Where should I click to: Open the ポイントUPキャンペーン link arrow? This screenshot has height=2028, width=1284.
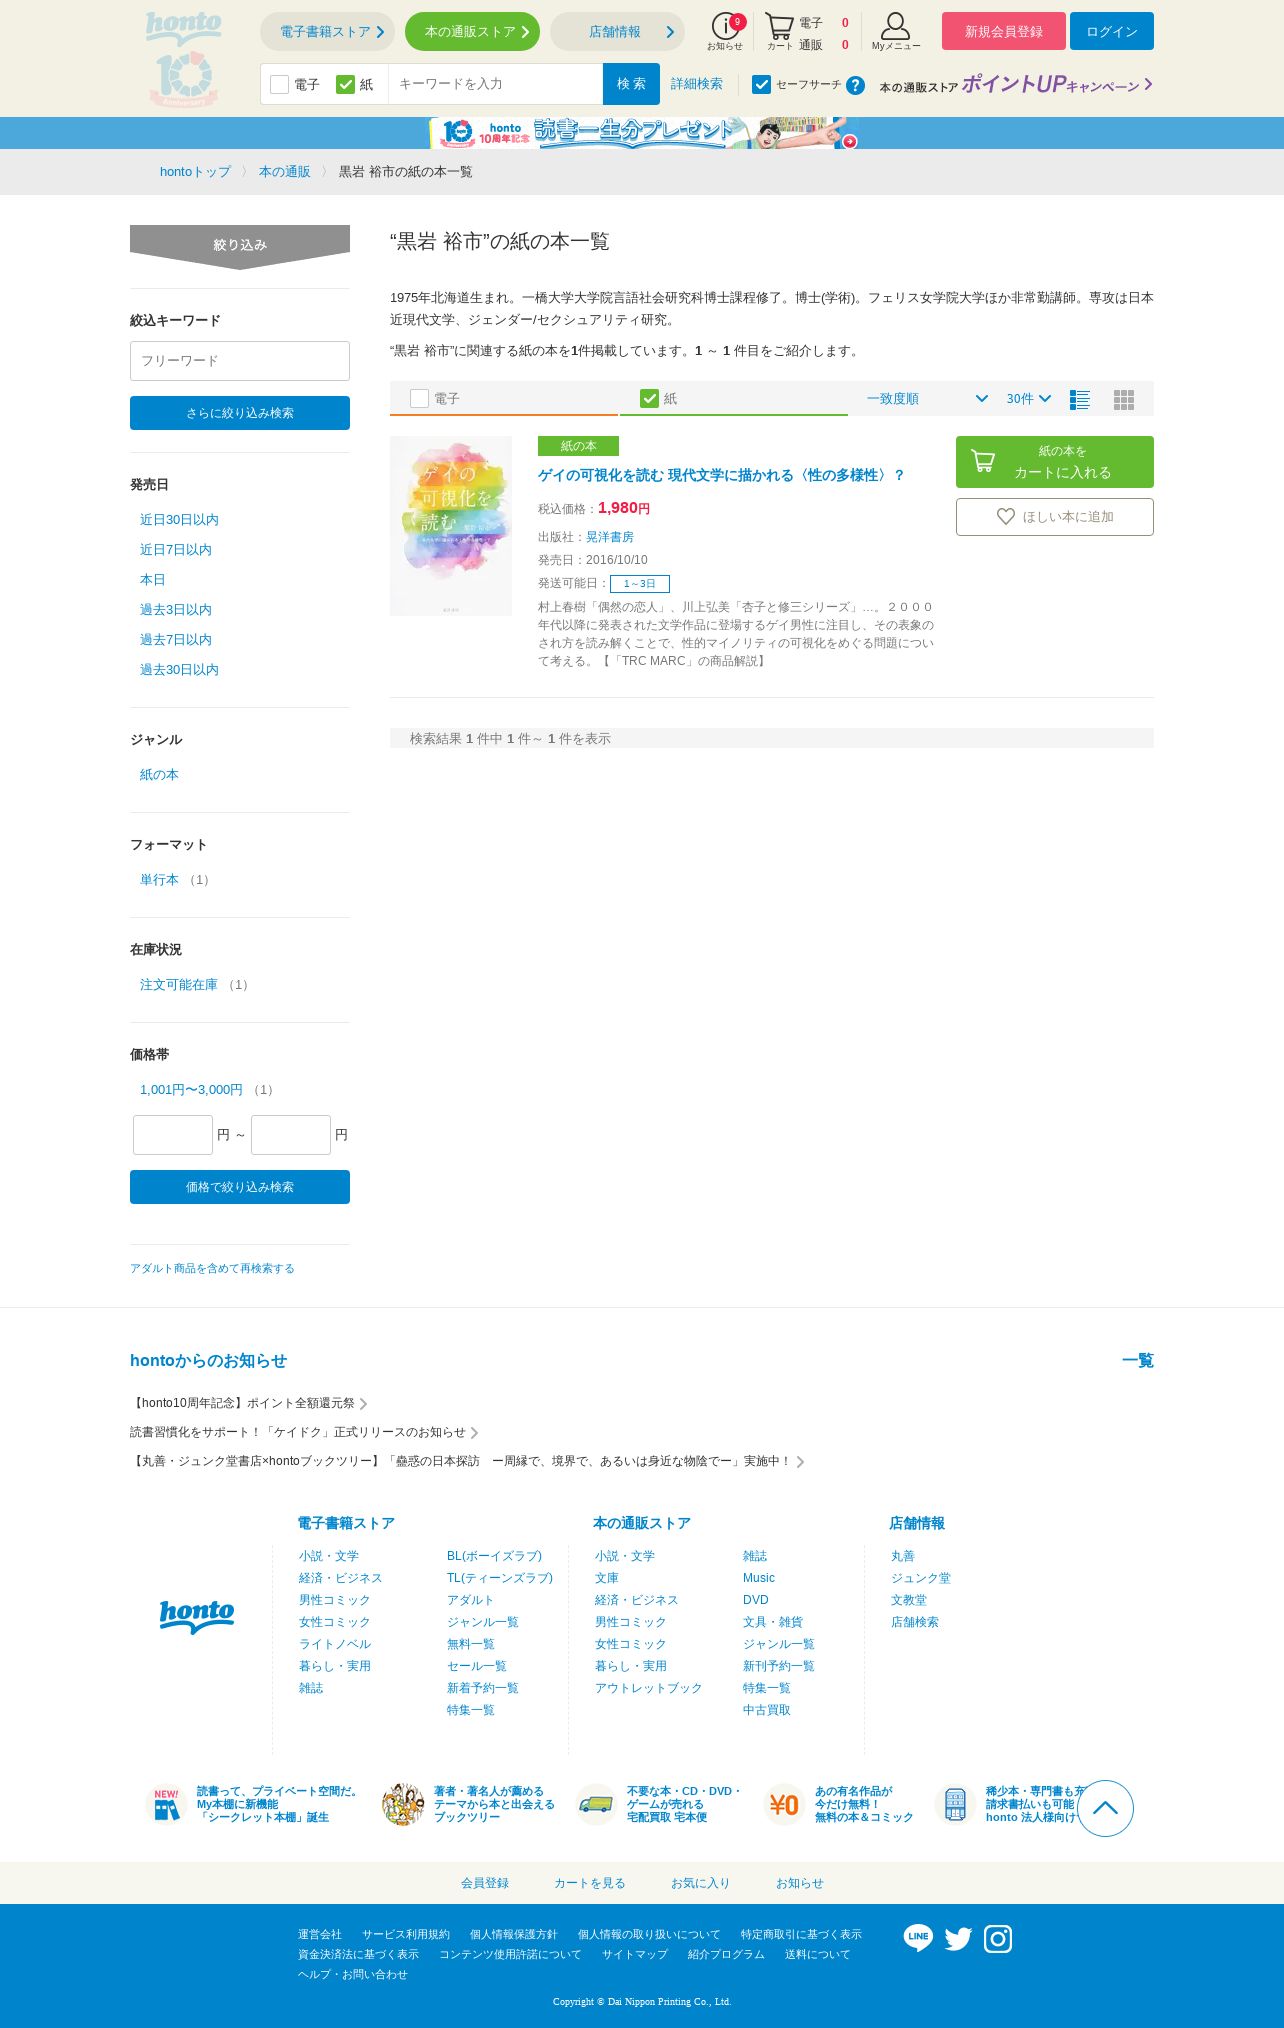coord(1148,84)
